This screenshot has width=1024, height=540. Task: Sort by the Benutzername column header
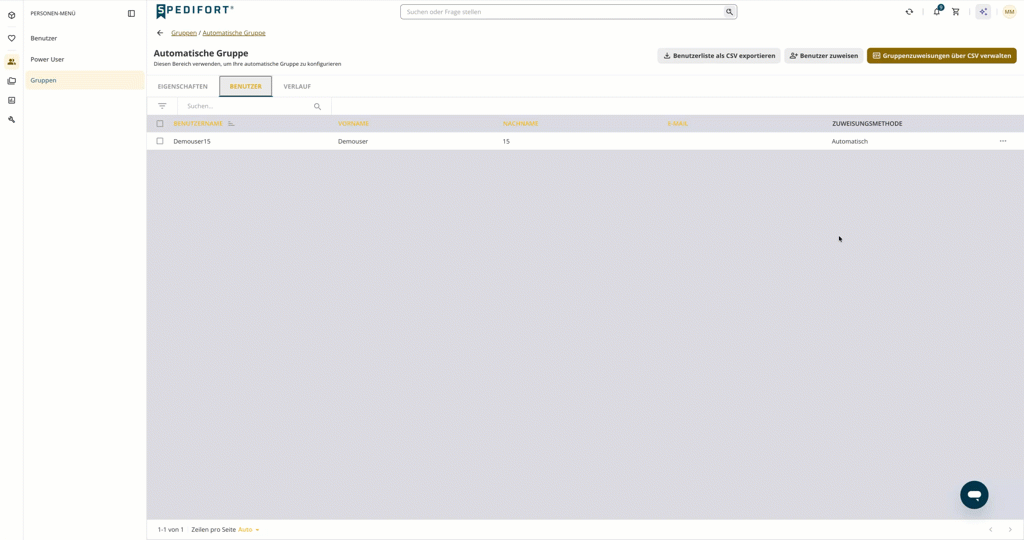(x=198, y=123)
